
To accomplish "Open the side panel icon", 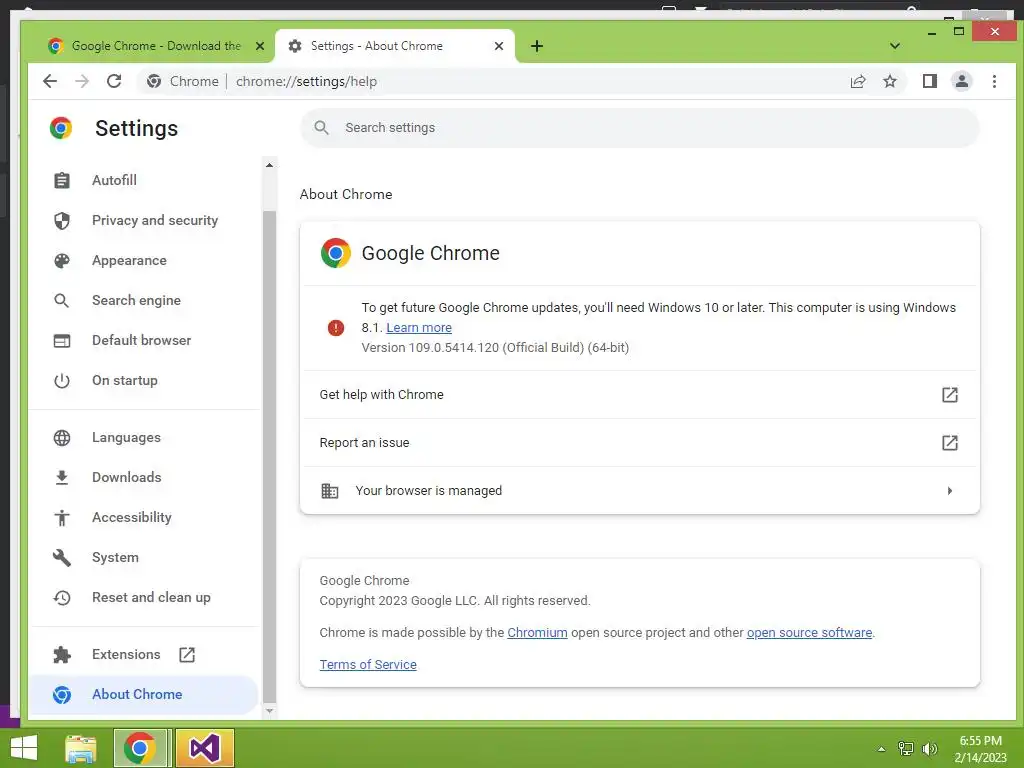I will point(929,81).
